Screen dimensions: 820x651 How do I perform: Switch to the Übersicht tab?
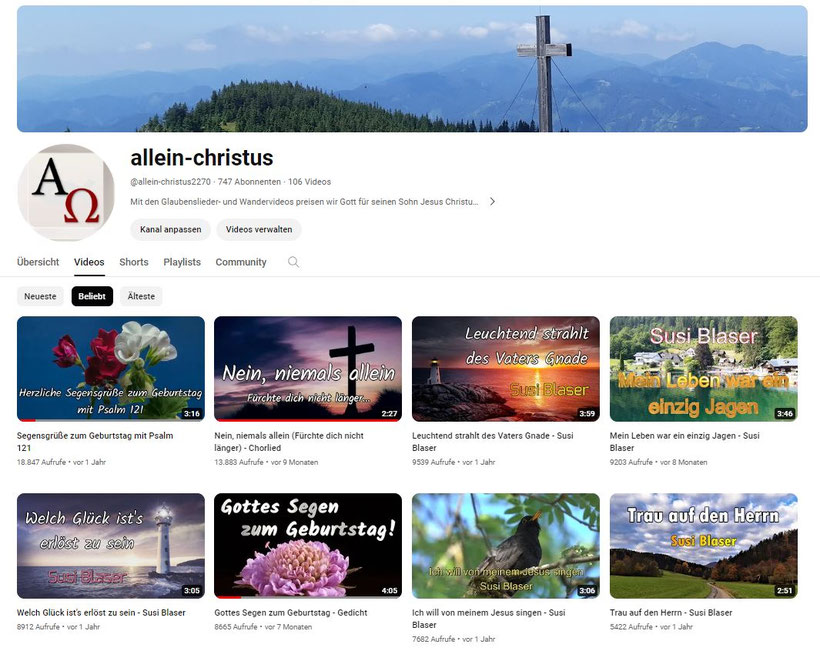pyautogui.click(x=38, y=262)
